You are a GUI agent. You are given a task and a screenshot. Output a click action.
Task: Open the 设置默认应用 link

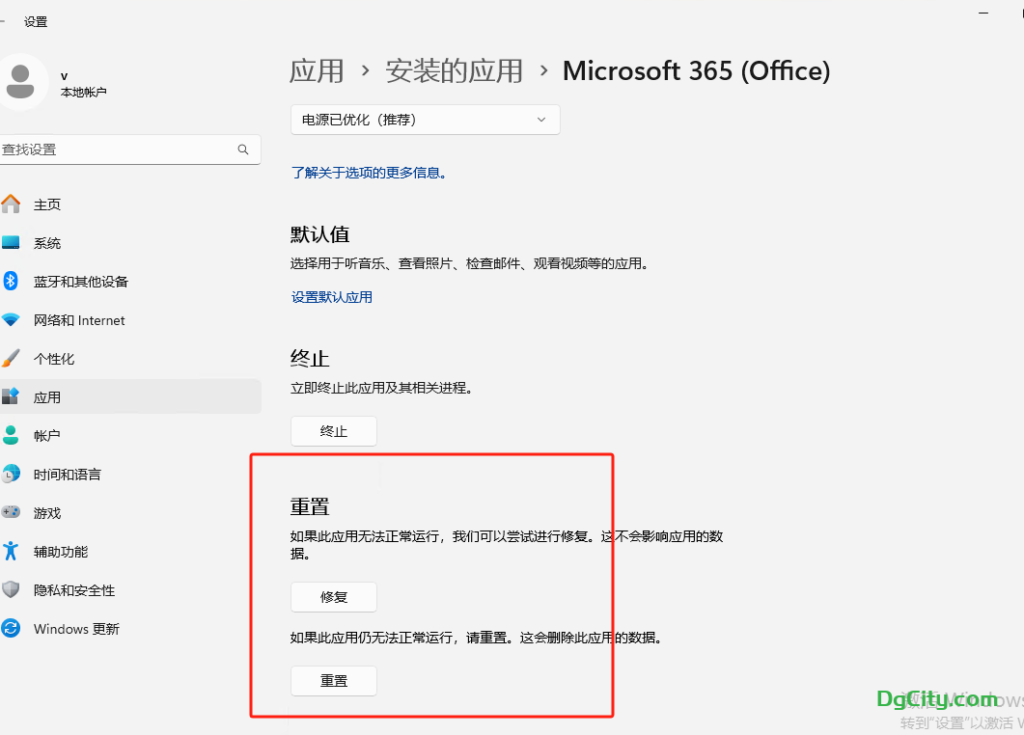pos(331,297)
